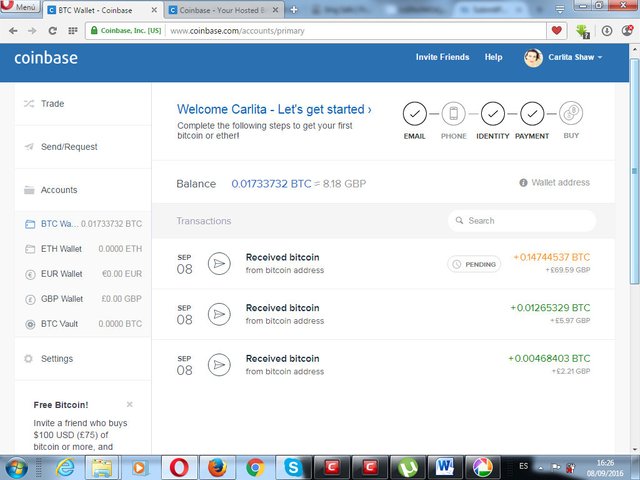This screenshot has height=480, width=640.
Task: Open Microsoft Word from the taskbar
Action: [444, 468]
